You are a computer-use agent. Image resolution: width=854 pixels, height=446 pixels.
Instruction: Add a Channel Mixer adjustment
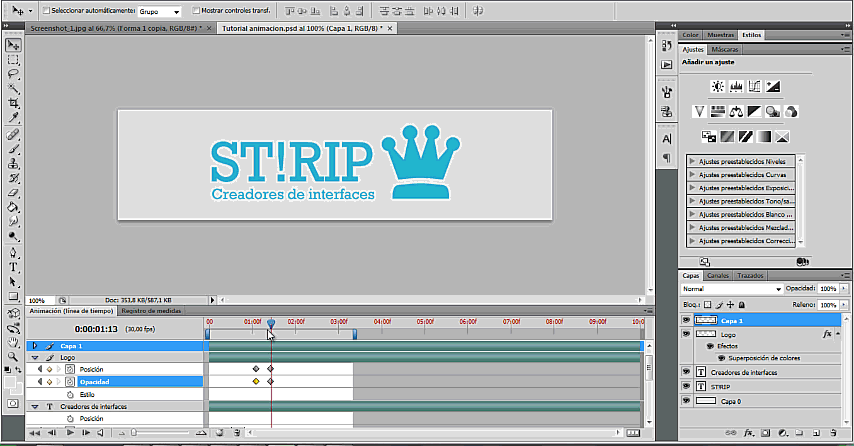[x=791, y=112]
